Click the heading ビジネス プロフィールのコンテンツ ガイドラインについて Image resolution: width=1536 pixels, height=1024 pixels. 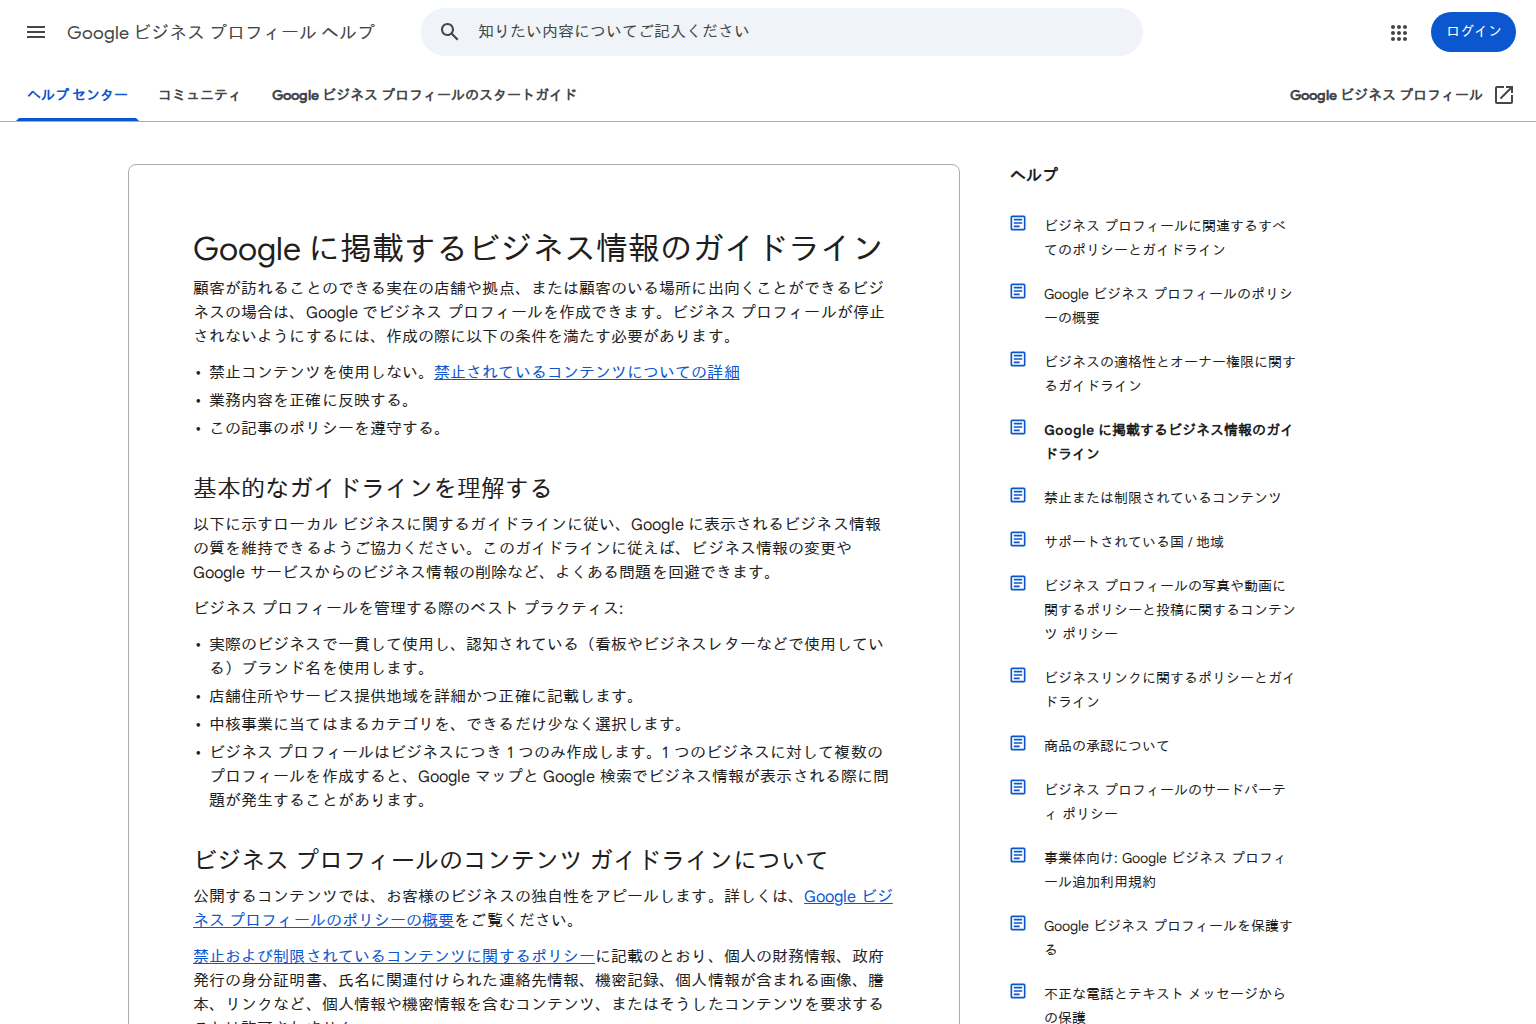tap(511, 859)
